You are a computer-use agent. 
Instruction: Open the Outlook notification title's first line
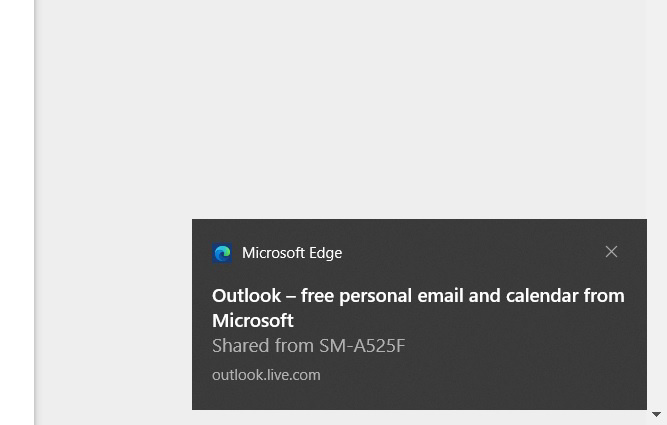coord(418,296)
